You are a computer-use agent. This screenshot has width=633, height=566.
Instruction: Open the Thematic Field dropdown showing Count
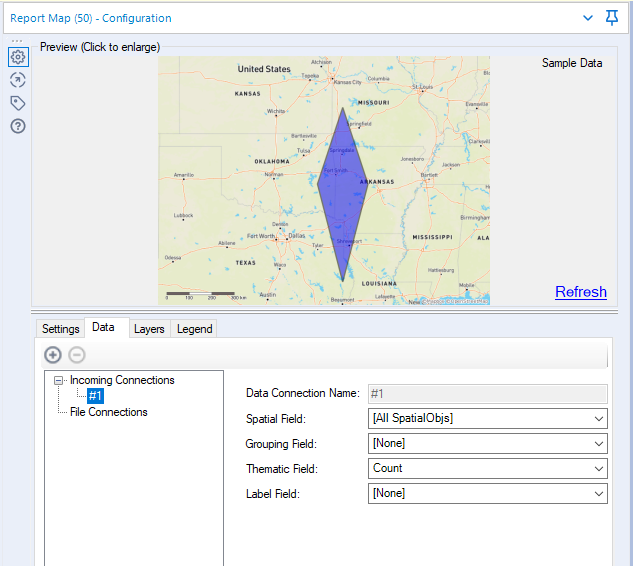(487, 468)
